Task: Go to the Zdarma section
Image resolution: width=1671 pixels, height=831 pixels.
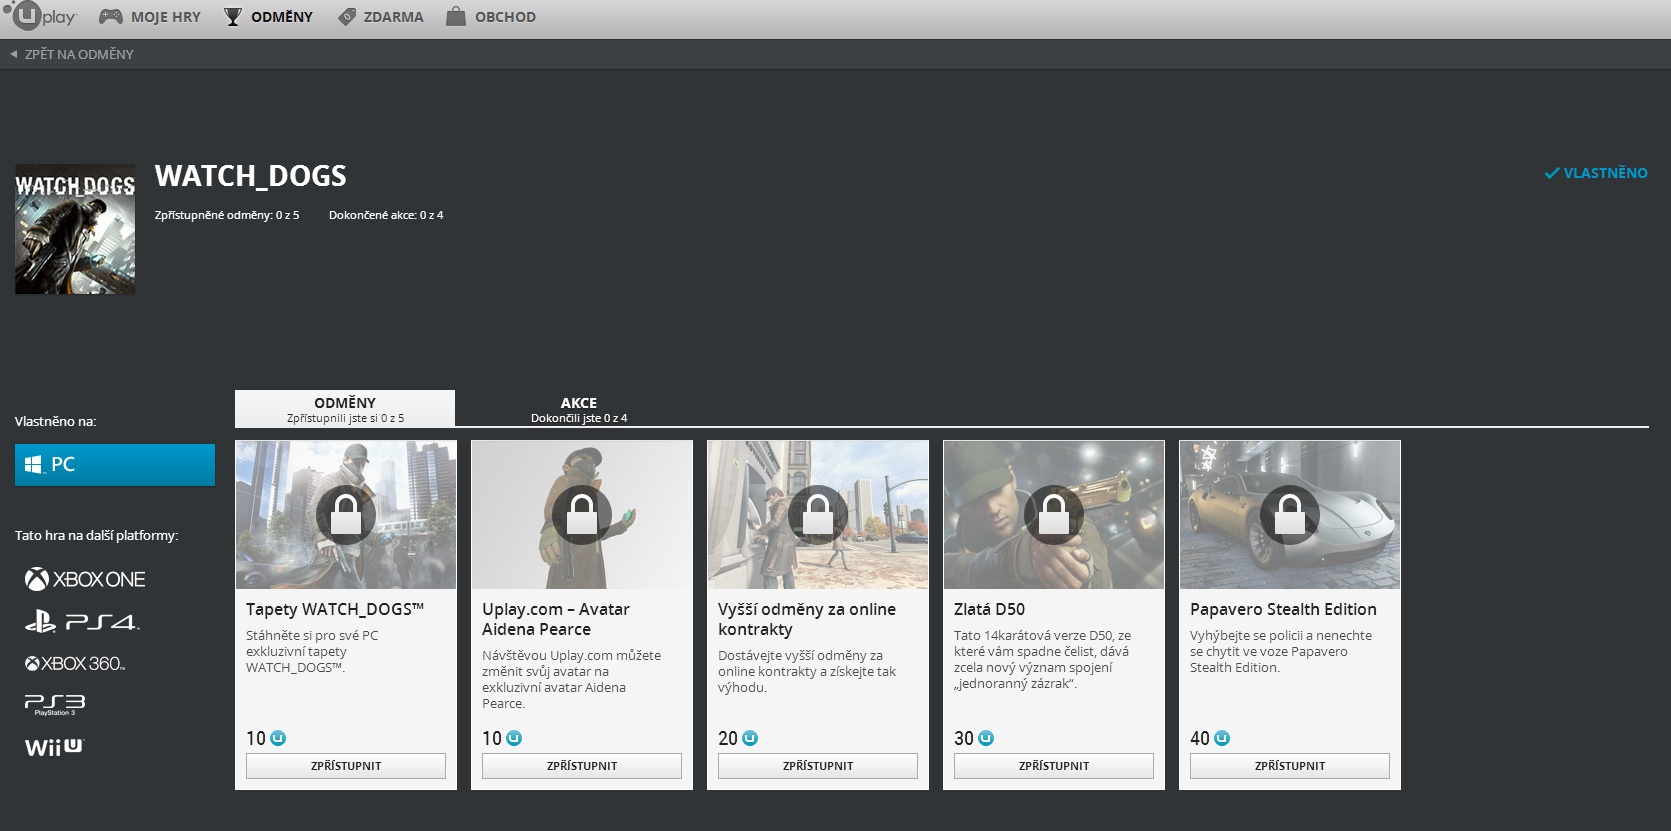Action: 380,17
